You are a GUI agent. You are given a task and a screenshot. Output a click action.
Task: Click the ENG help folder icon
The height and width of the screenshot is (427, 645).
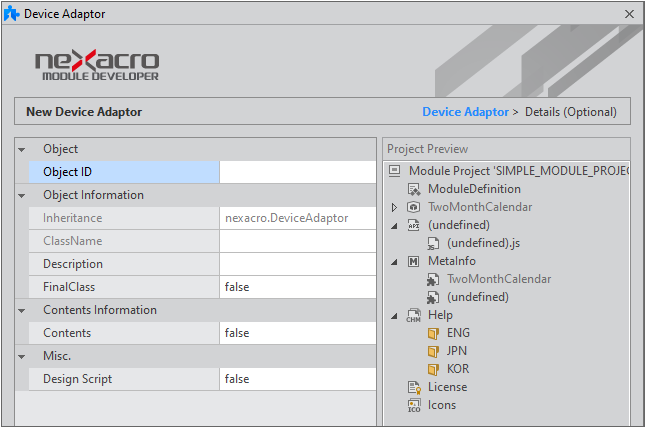pos(433,333)
